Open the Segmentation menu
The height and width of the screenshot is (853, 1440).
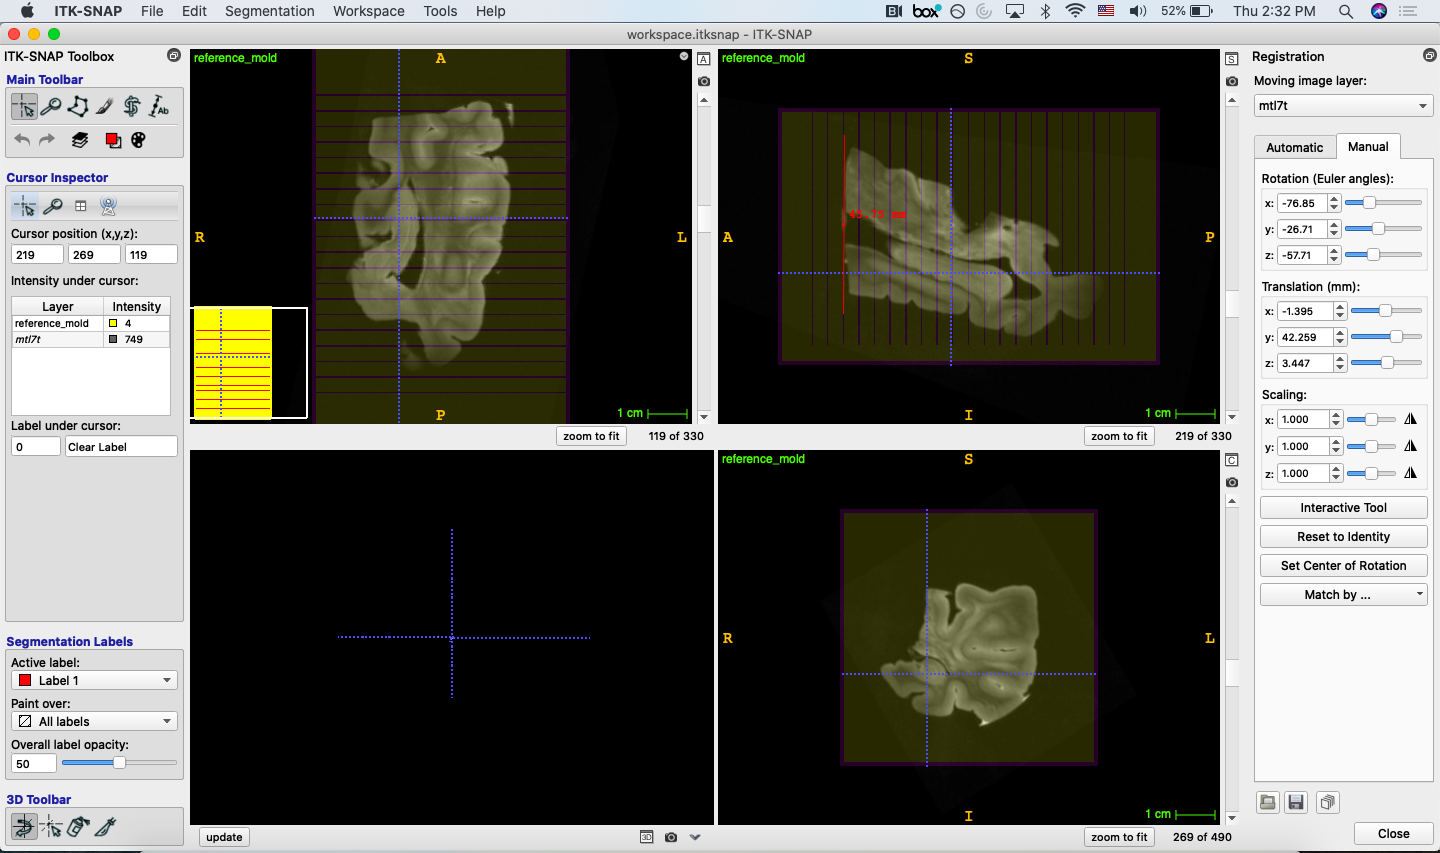(269, 11)
